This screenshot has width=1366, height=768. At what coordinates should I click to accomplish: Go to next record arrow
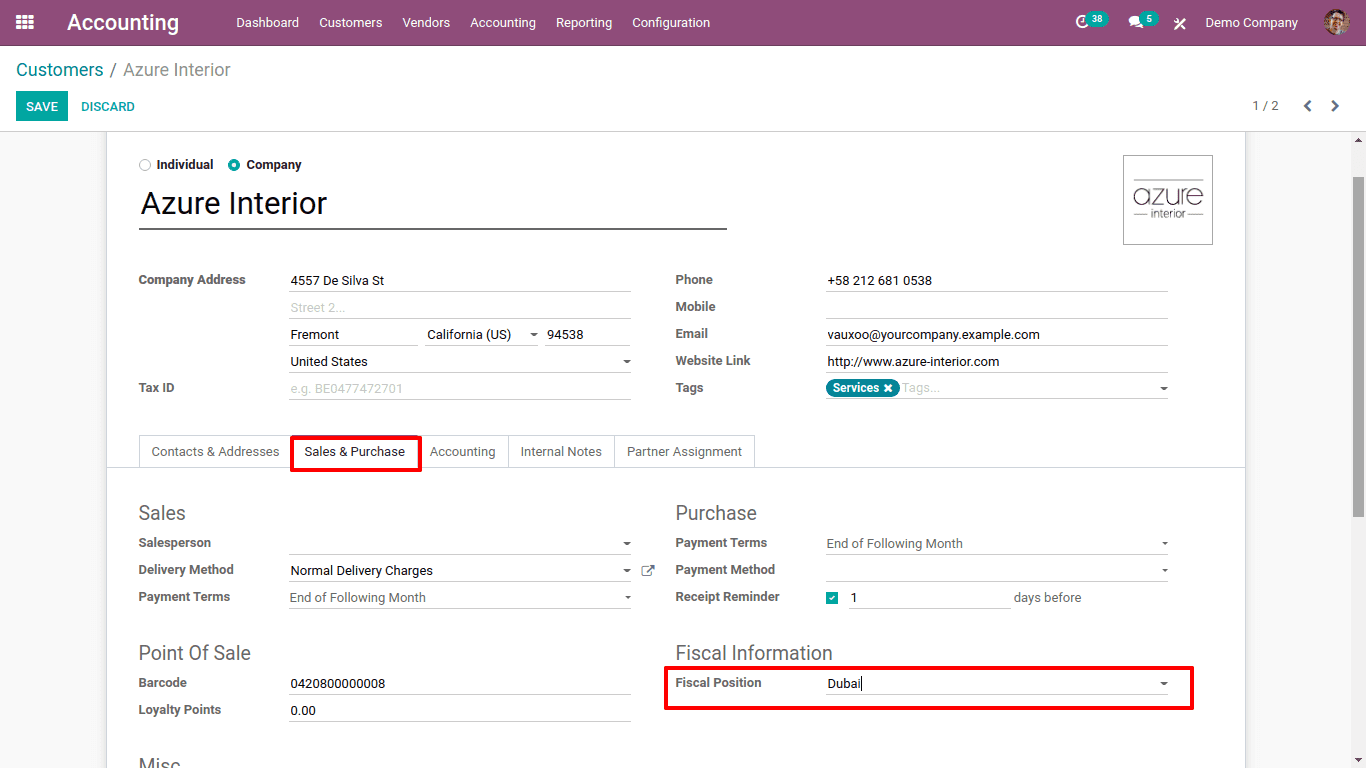(1335, 106)
